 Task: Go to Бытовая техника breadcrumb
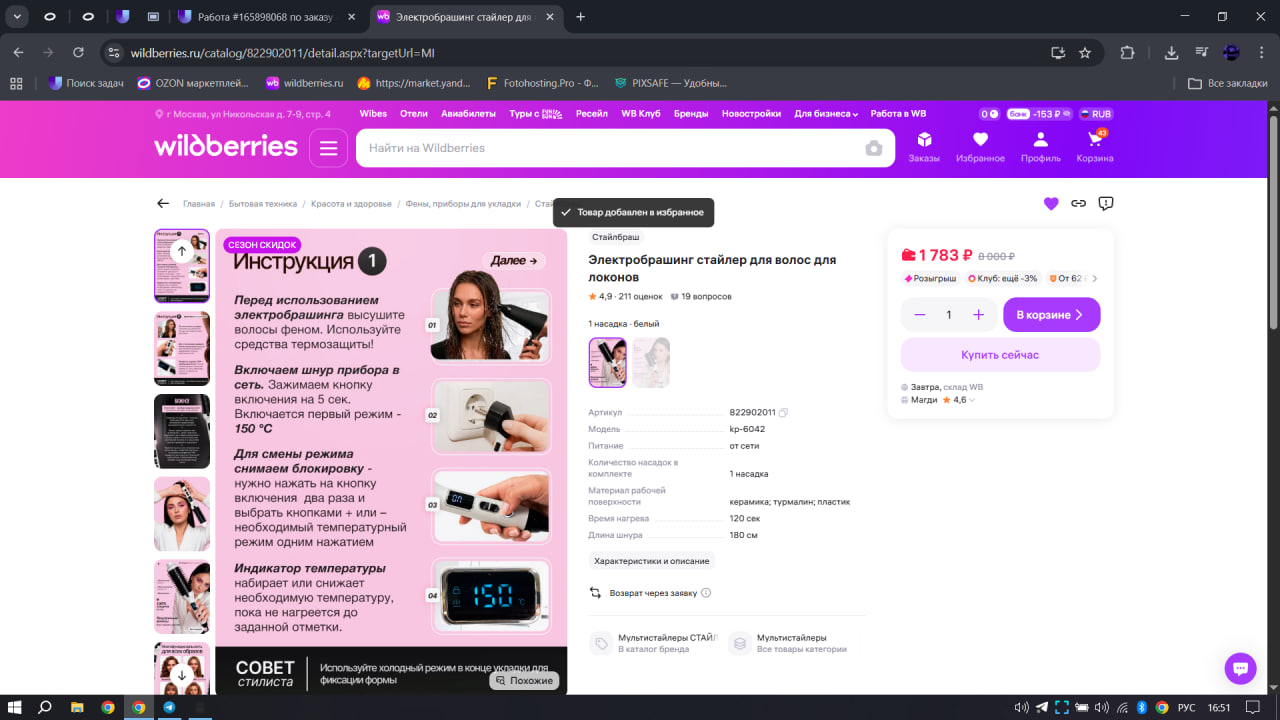pyautogui.click(x=263, y=204)
